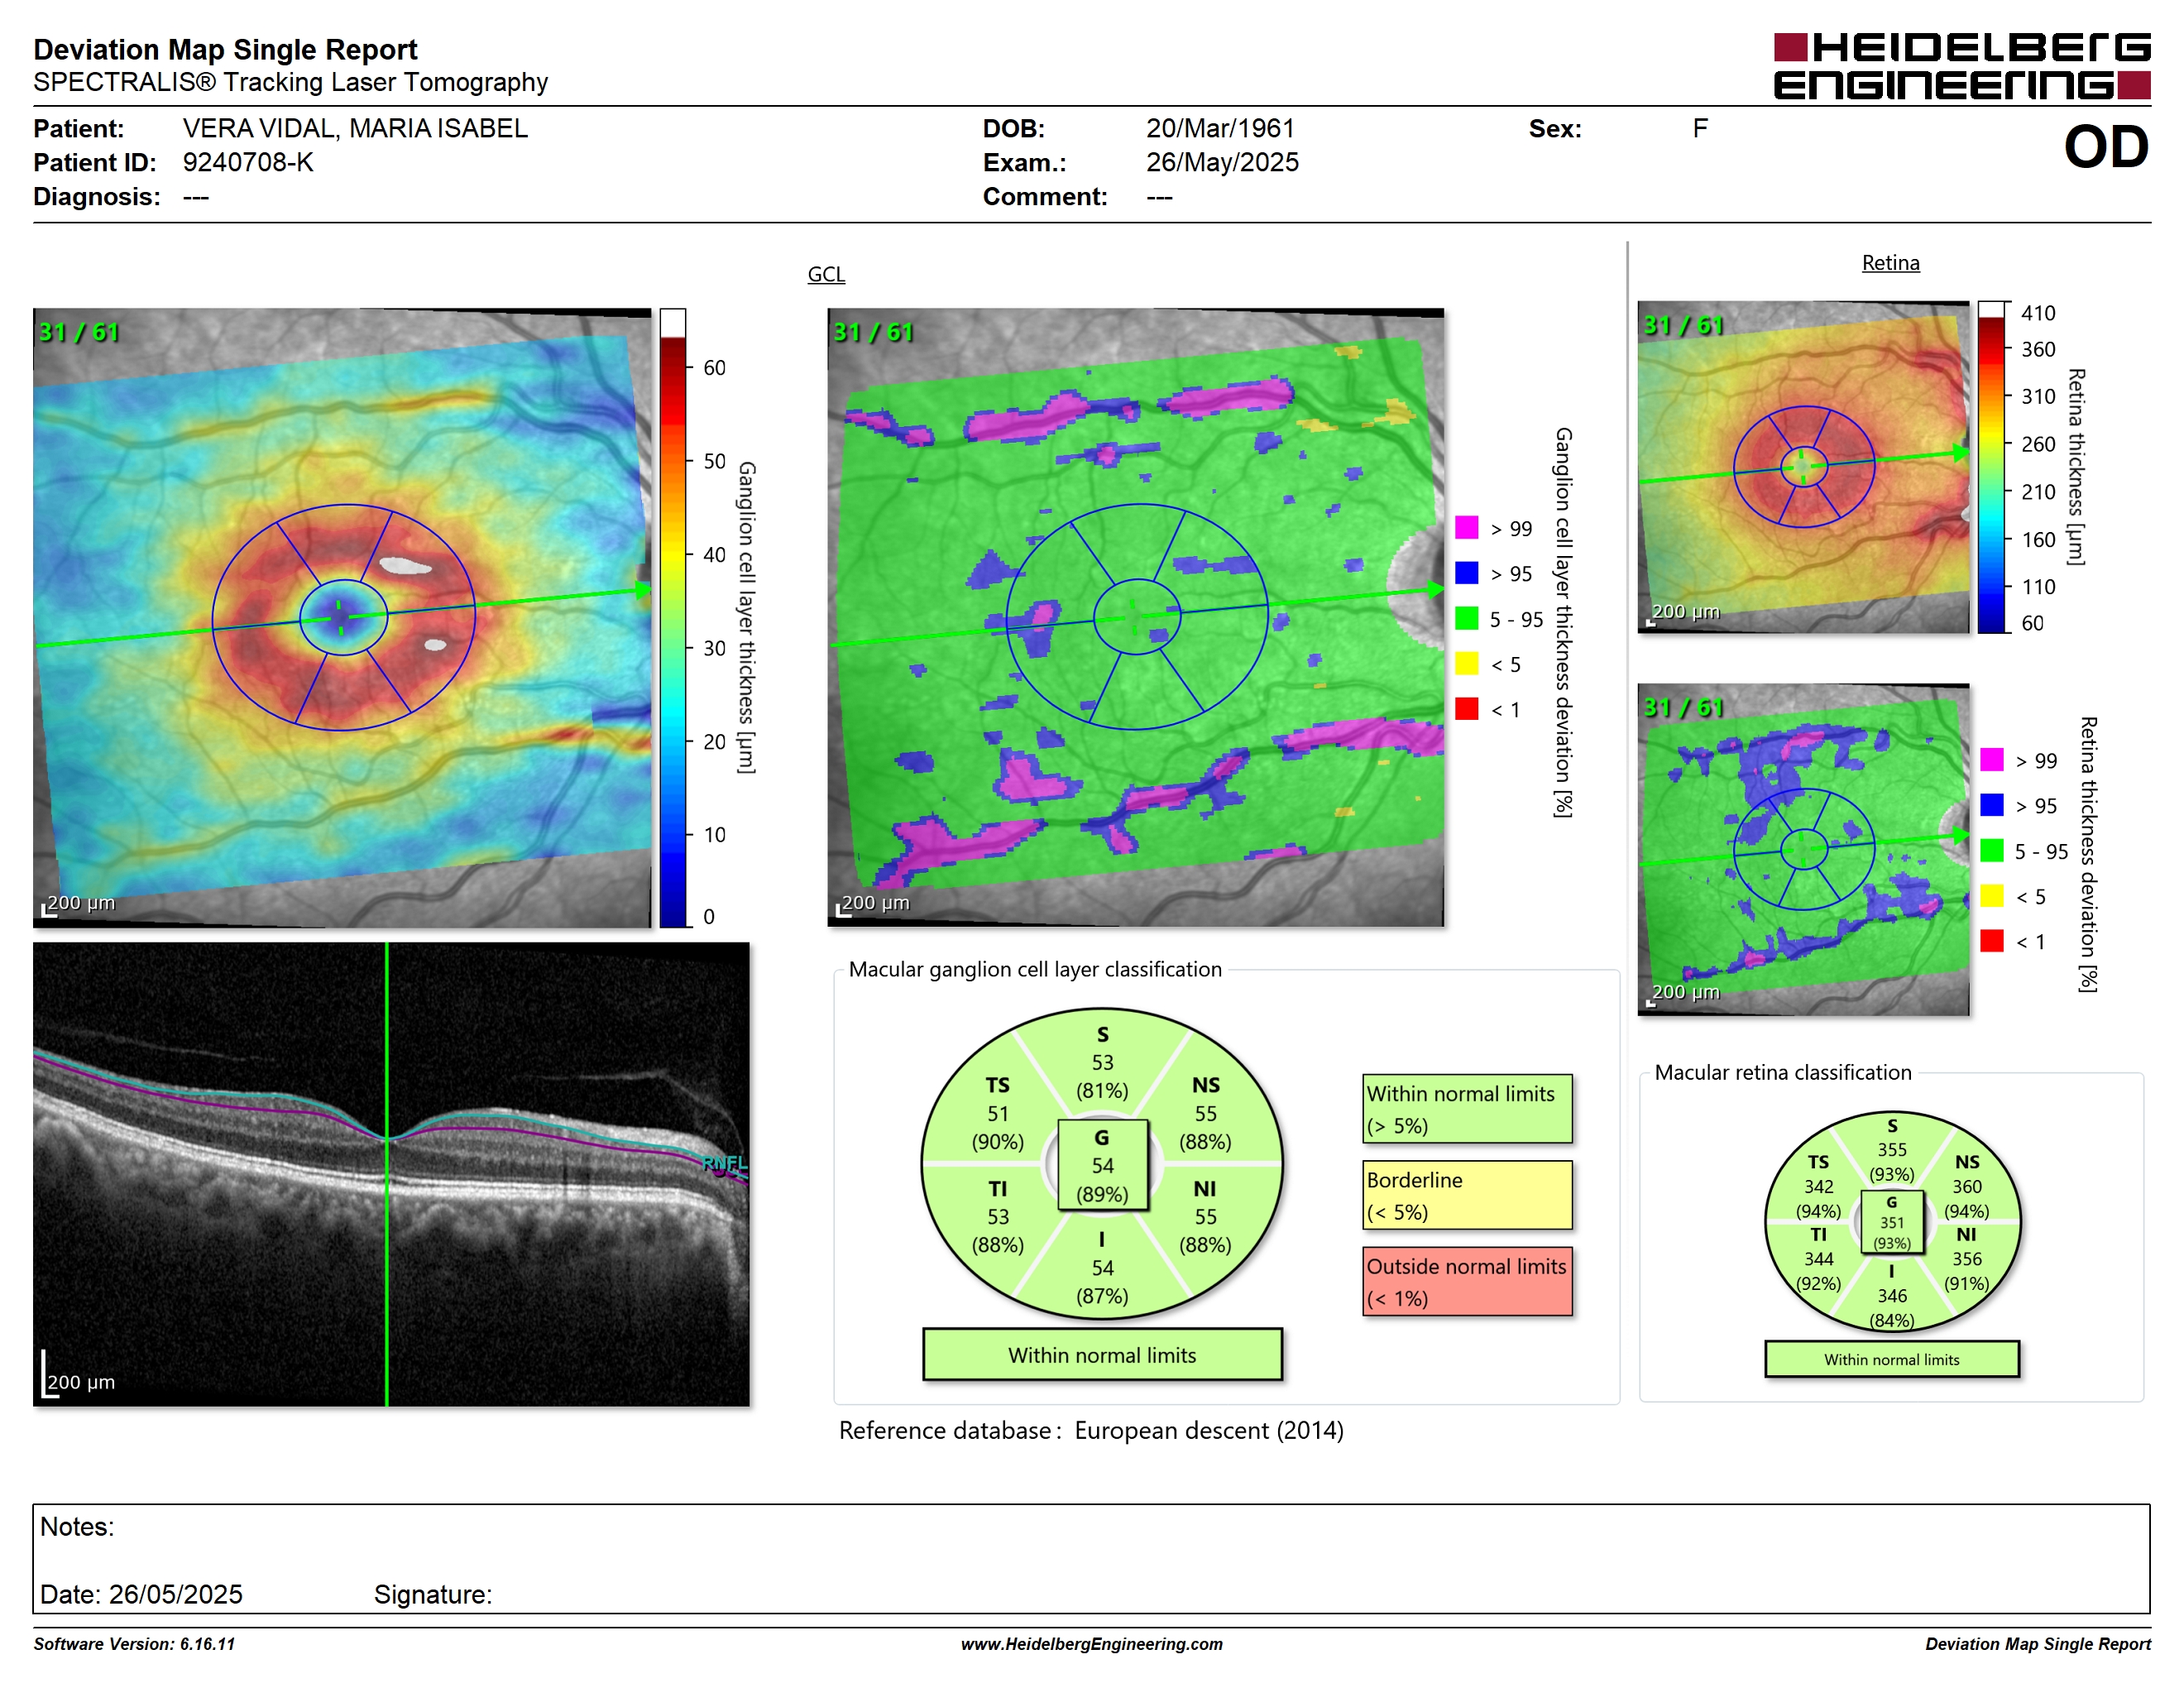Click the yellow 'Borderline (< 5%)' legend box
This screenshot has width=2184, height=1688.
tap(1467, 1195)
